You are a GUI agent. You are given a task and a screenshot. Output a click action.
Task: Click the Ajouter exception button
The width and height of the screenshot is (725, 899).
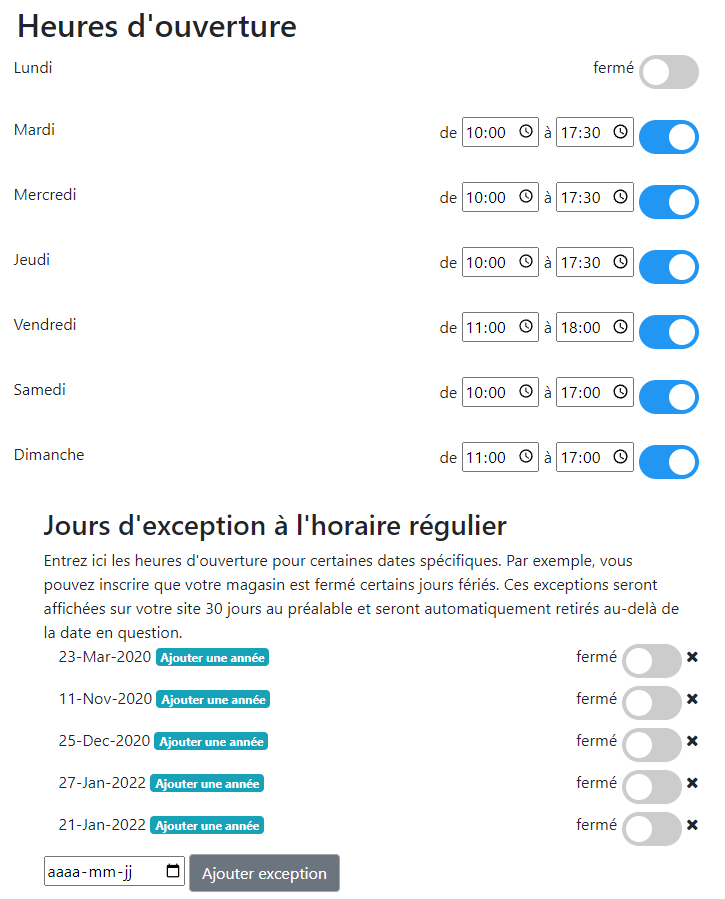tap(264, 873)
